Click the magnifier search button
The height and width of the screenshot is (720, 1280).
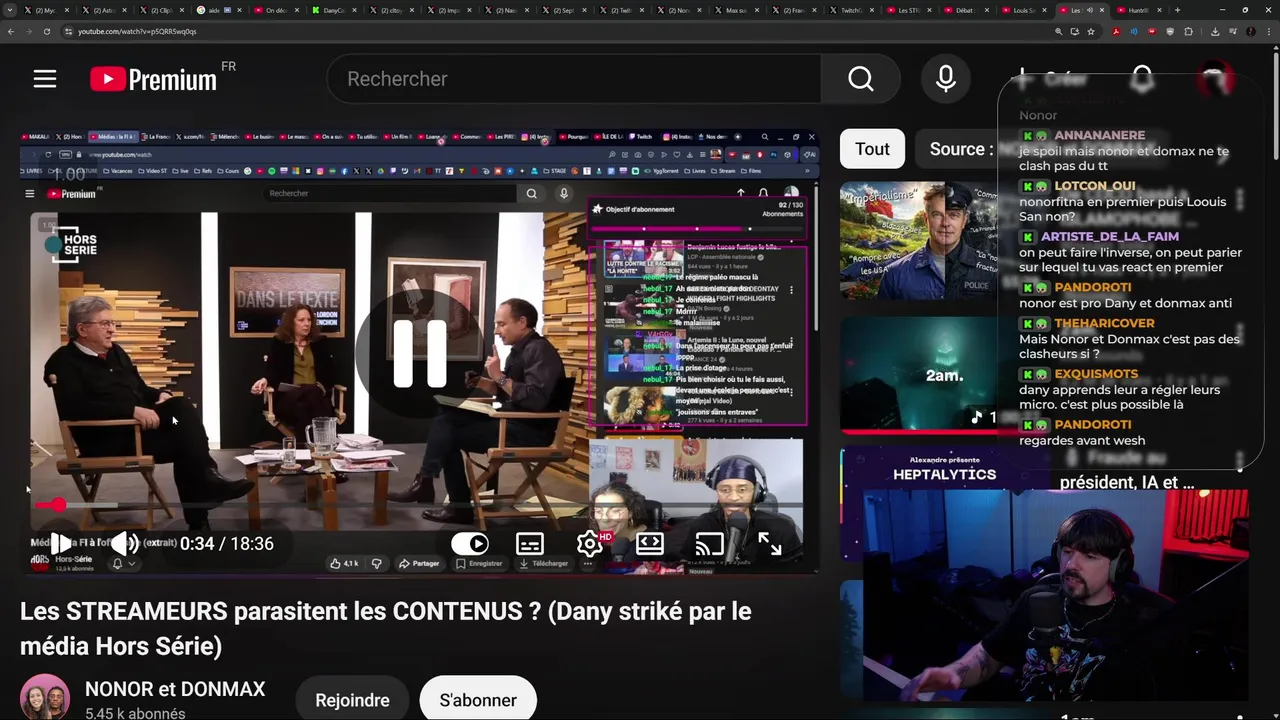[x=861, y=79]
